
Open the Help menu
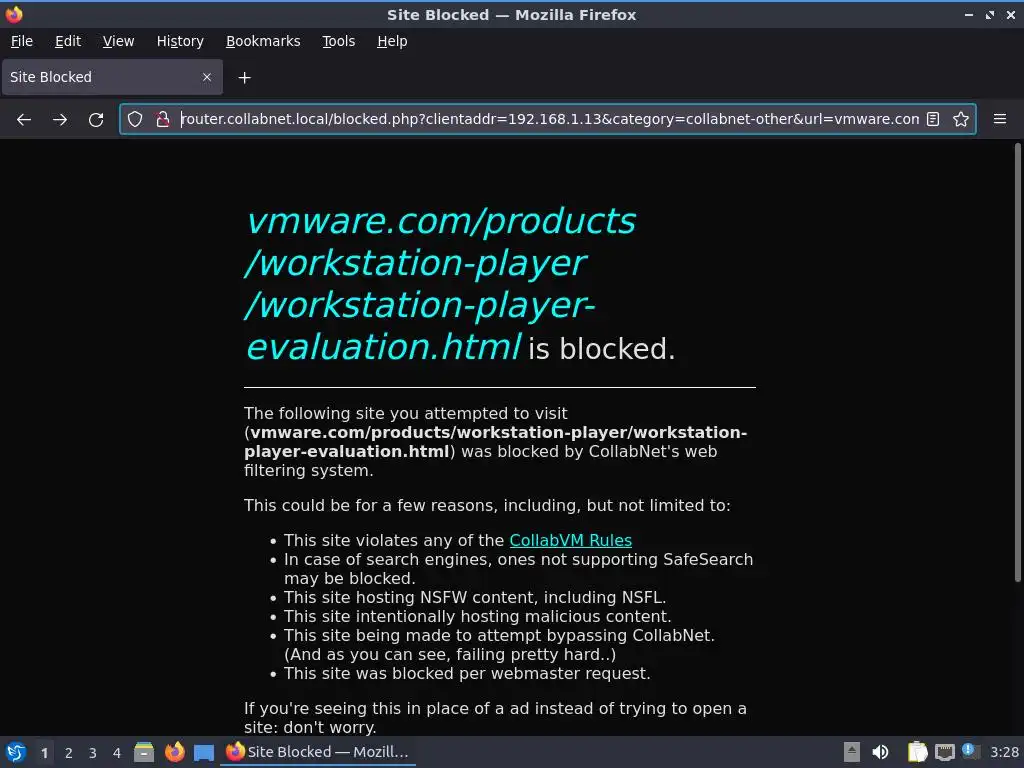tap(392, 41)
